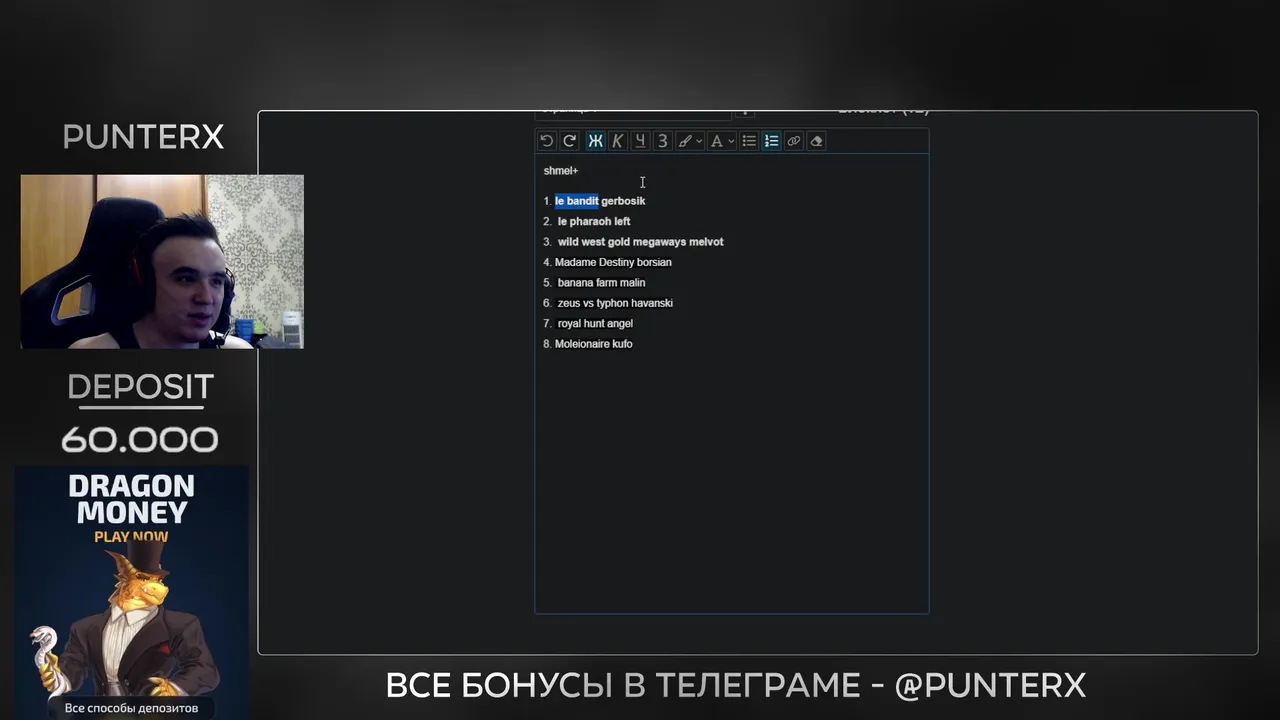Image resolution: width=1280 pixels, height=720 pixels.
Task: Clear formatting with eraser icon
Action: click(816, 141)
